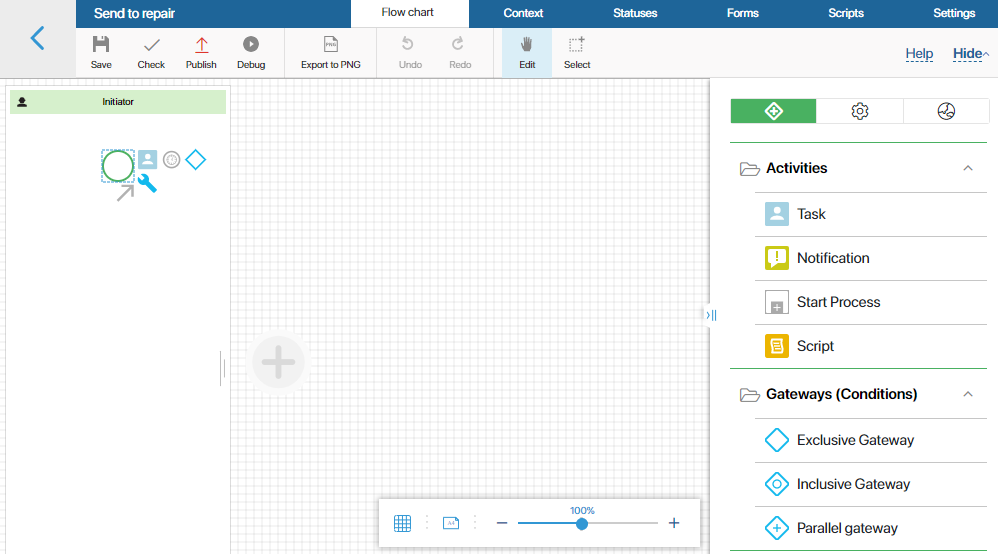Collapse the Activities section
Screen dimensions: 998x554
tap(967, 168)
